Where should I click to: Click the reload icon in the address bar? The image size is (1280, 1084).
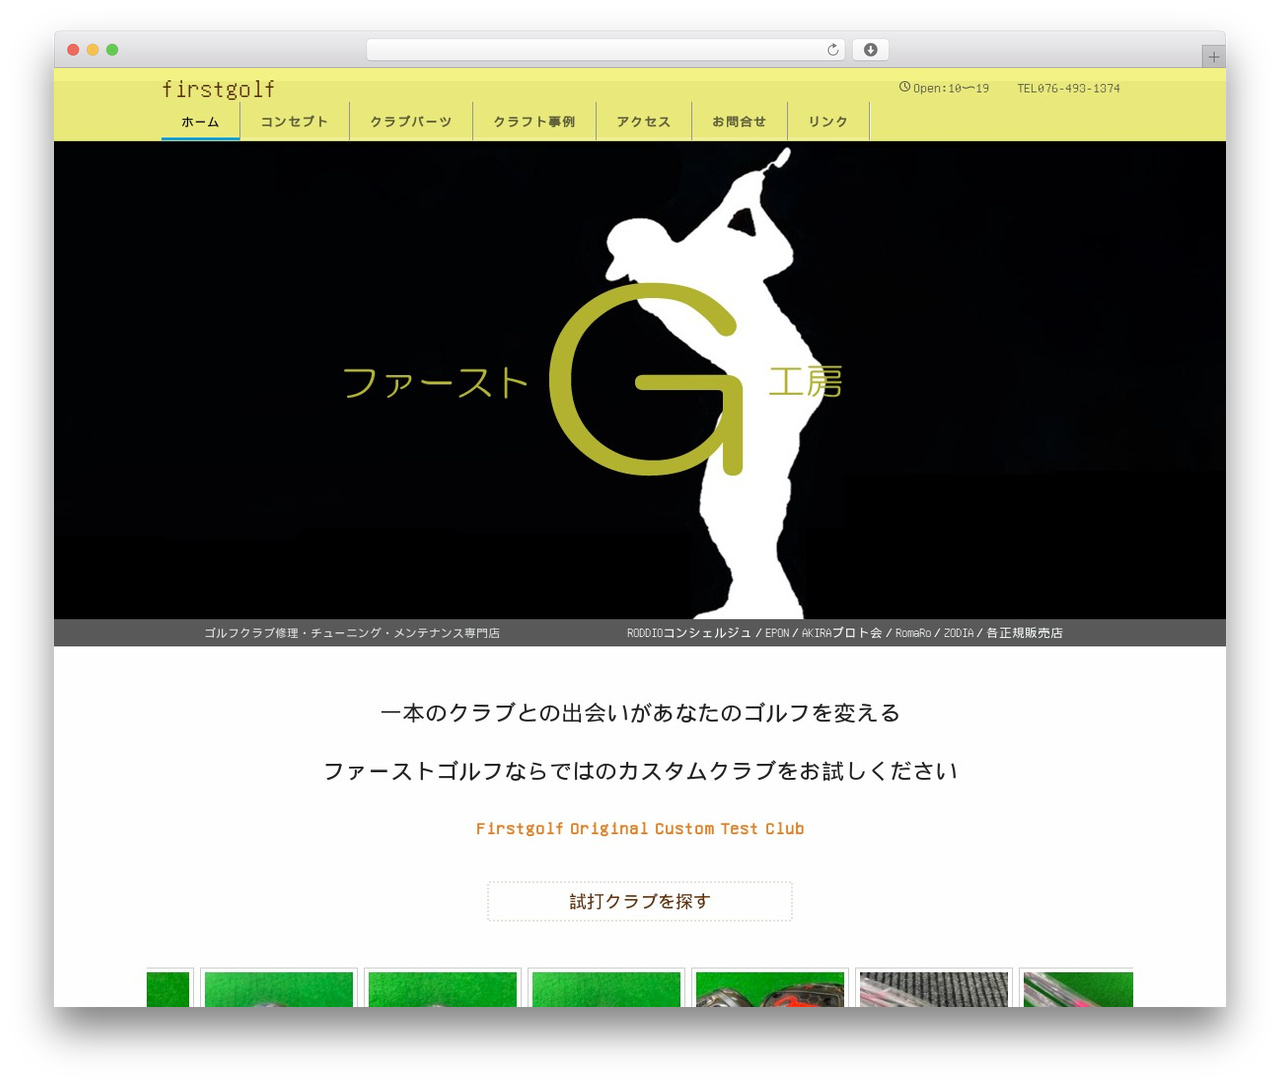click(x=832, y=50)
